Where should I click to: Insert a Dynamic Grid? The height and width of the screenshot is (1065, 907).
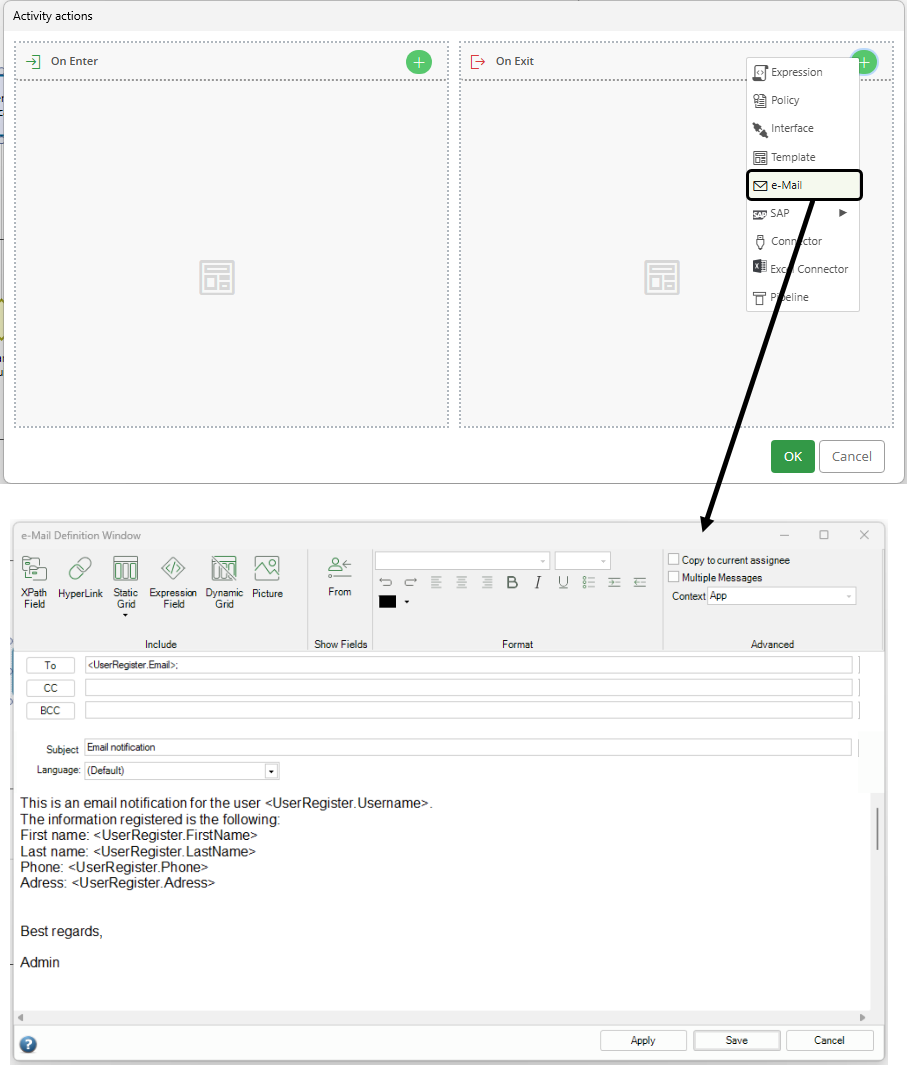[x=224, y=582]
